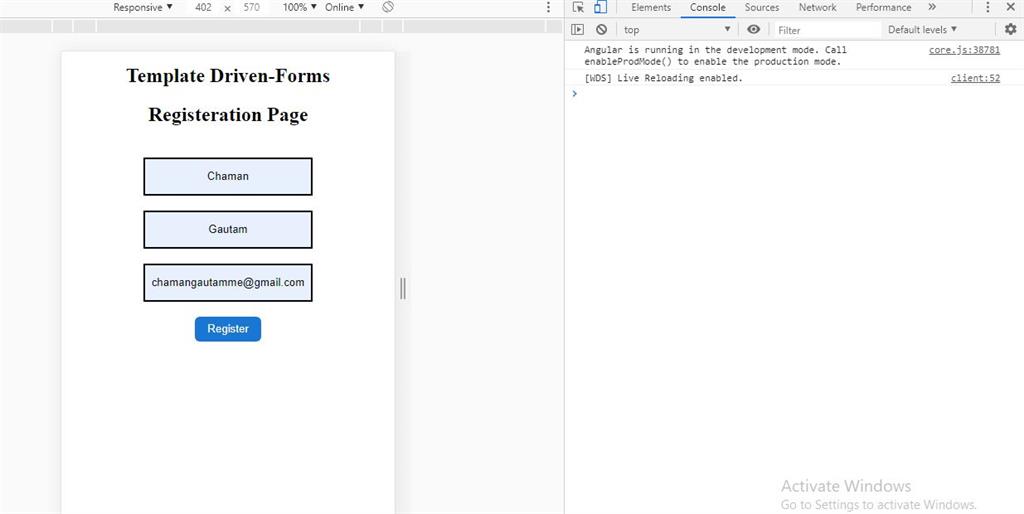Open the 100% zoom dropdown
Viewport: 1024px width, 514px height.
pyautogui.click(x=300, y=7)
